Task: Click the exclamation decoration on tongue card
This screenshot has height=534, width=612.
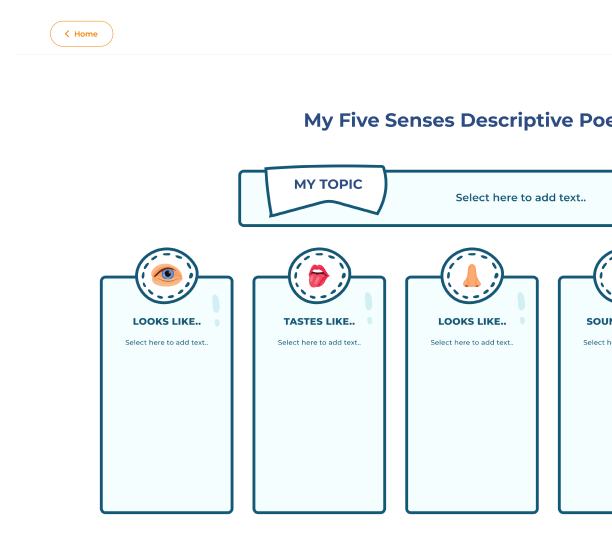Action: [x=369, y=308]
